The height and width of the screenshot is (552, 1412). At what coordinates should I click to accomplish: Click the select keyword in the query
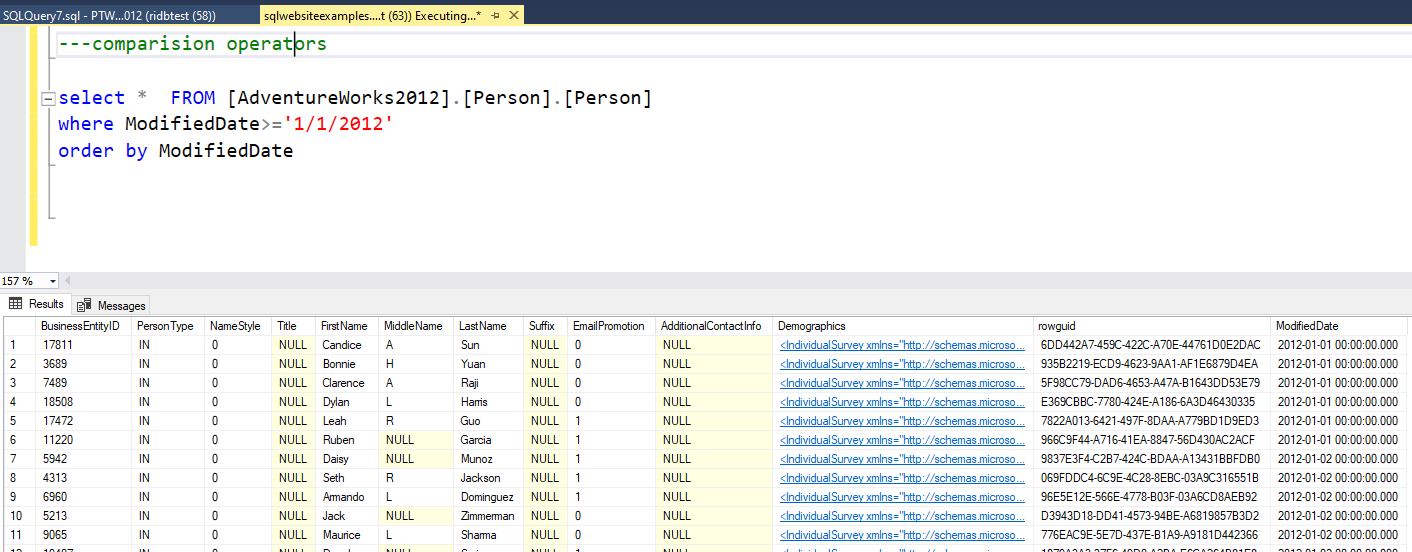(x=92, y=98)
